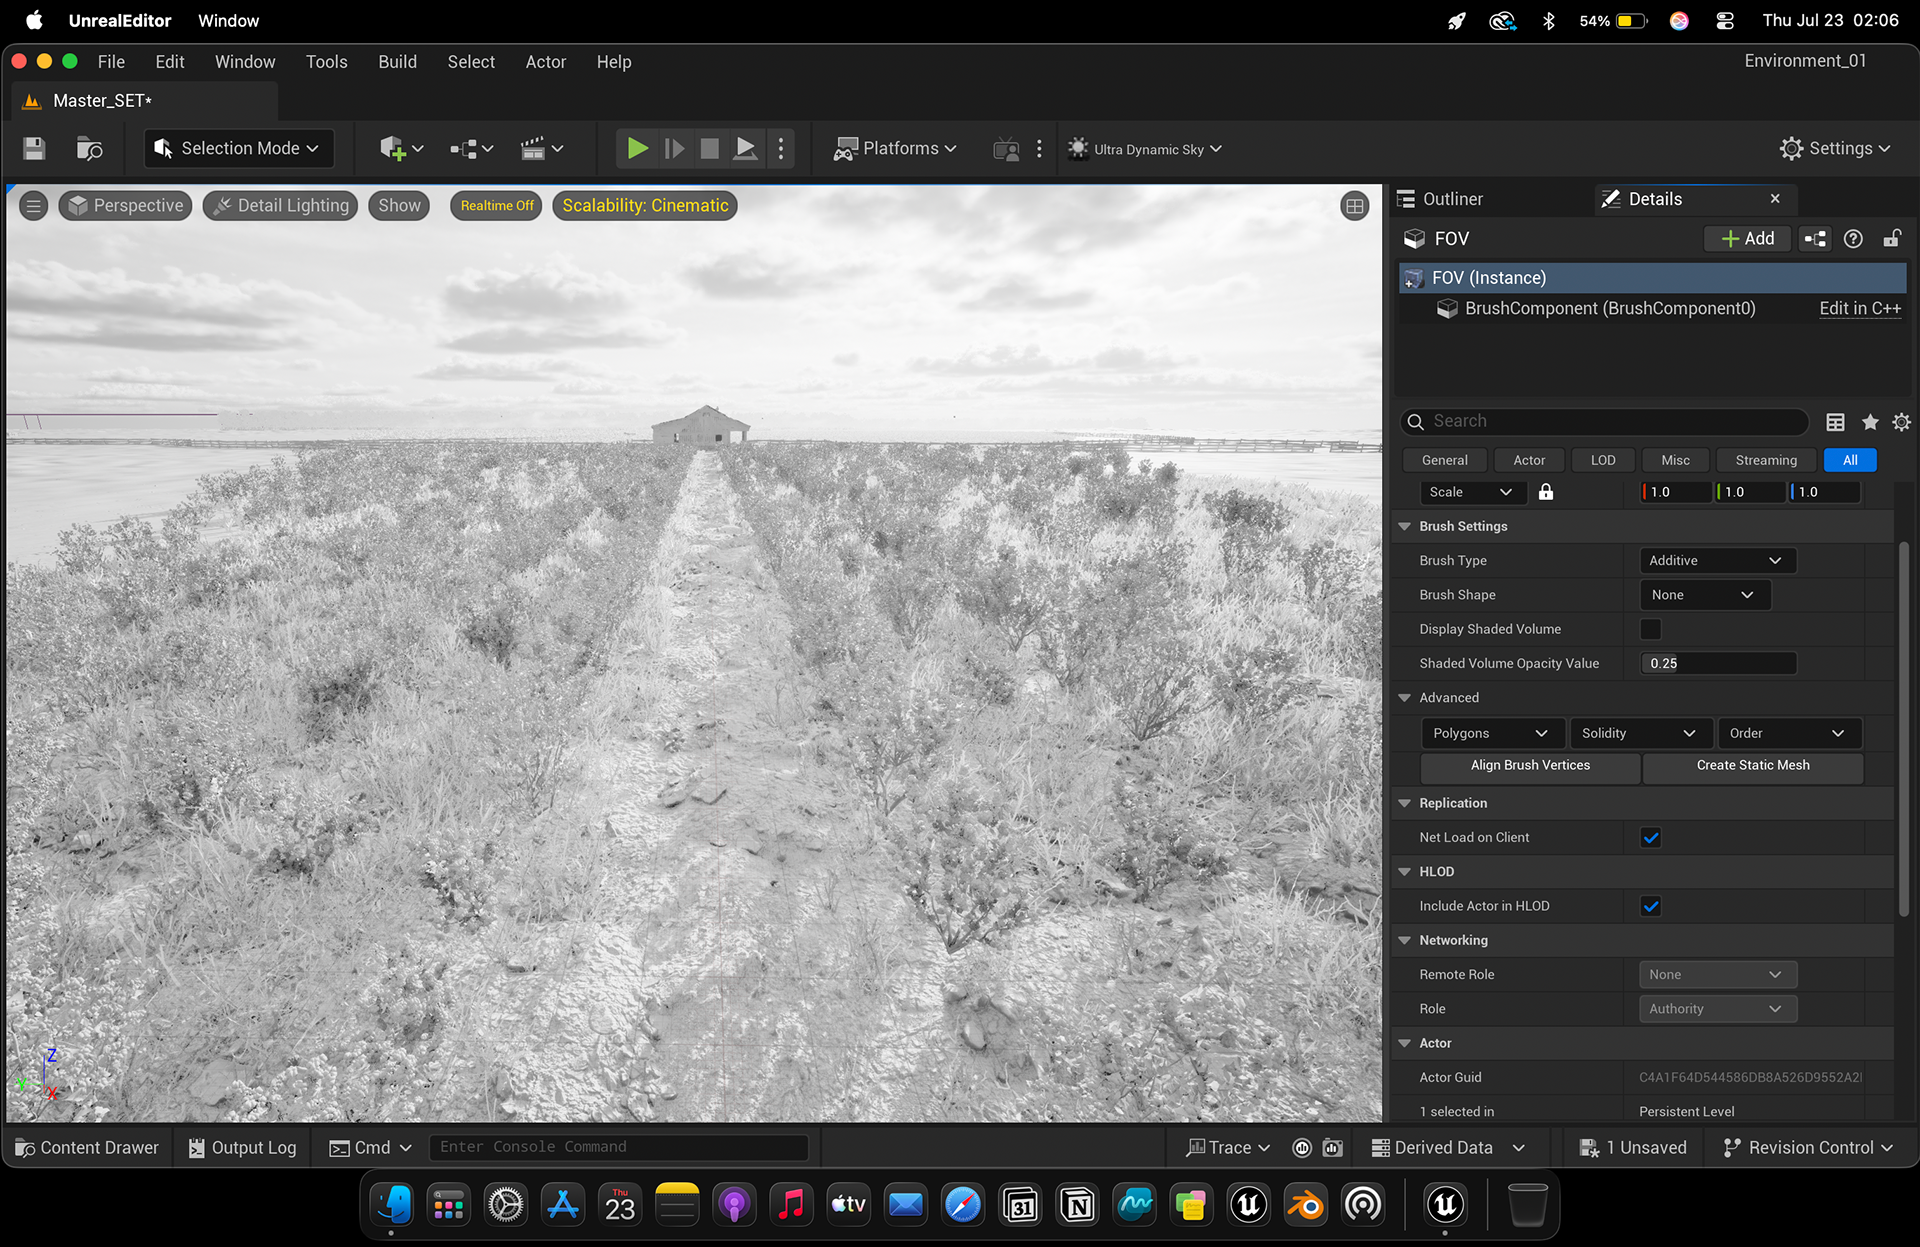The height and width of the screenshot is (1247, 1920).
Task: Open Details property matrix table icon
Action: (1835, 422)
